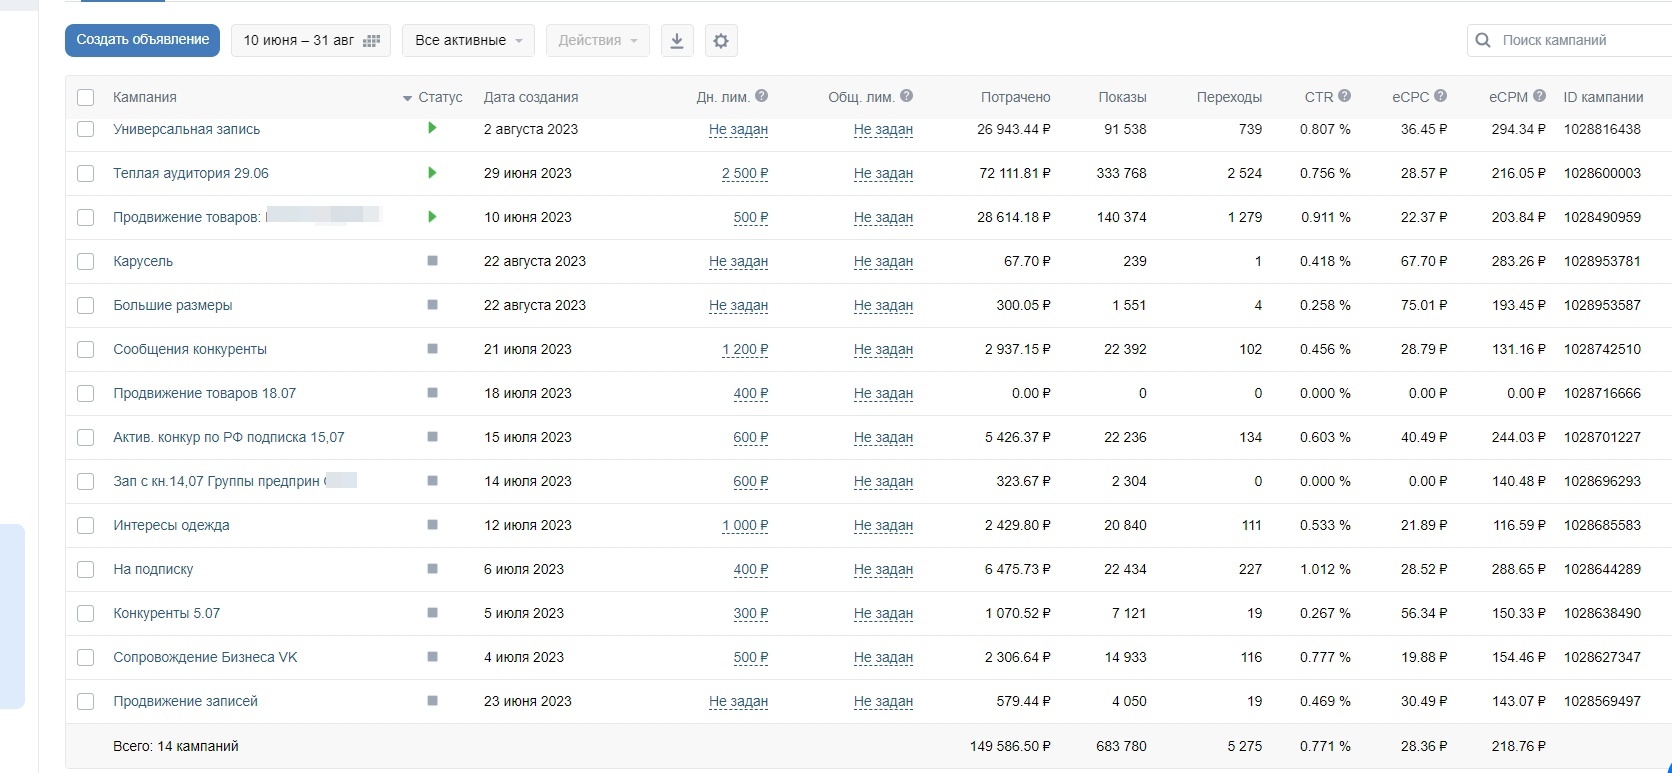Image resolution: width=1672 pixels, height=773 pixels.
Task: Edit 2 500 ₽ daily limit of Теплая аудитория
Action: (x=745, y=173)
